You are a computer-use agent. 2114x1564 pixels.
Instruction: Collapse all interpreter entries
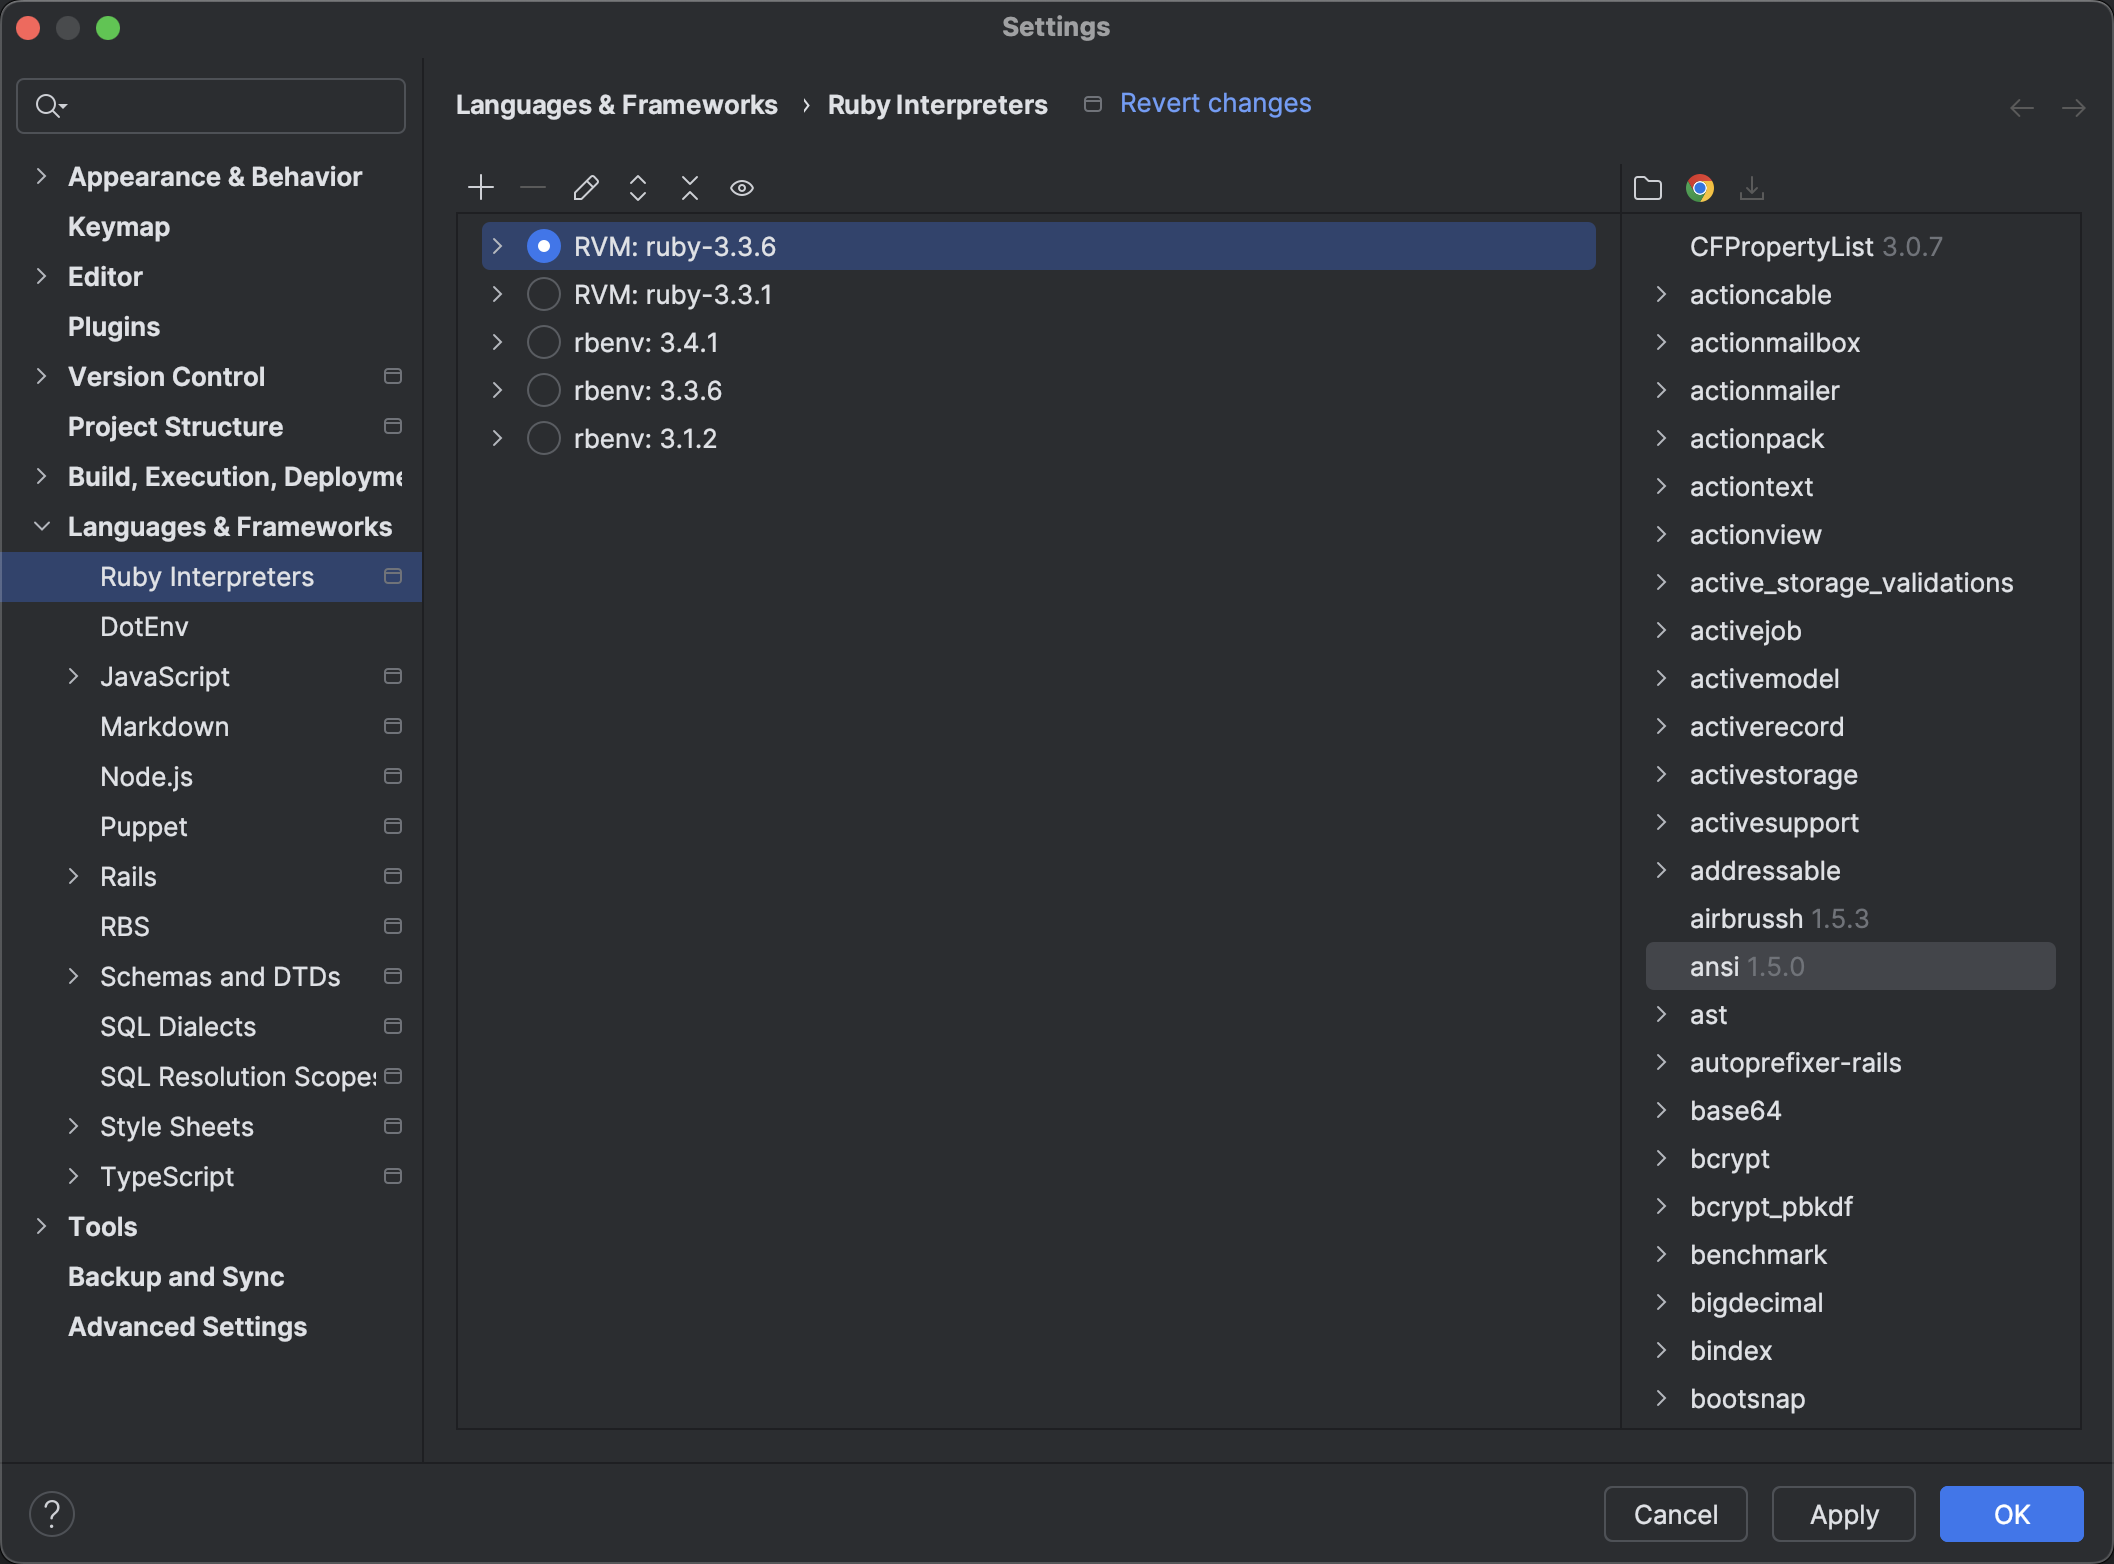(x=690, y=187)
